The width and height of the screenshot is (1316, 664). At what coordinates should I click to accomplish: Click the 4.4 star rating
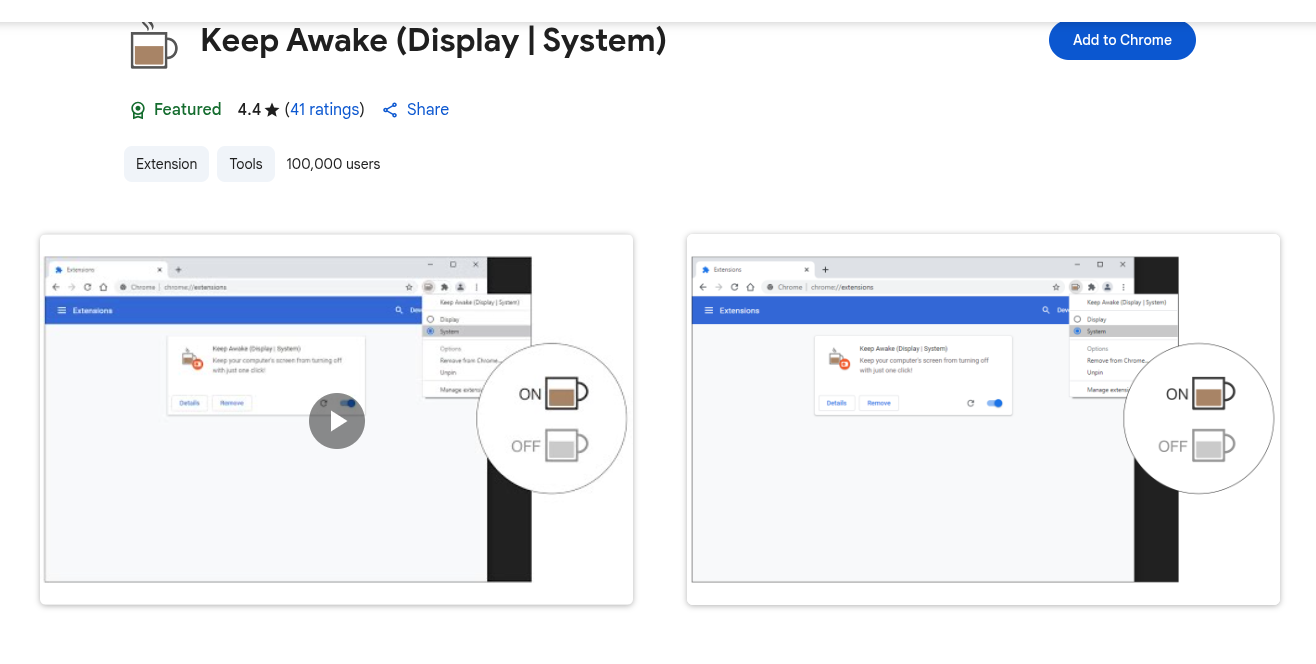coord(258,110)
